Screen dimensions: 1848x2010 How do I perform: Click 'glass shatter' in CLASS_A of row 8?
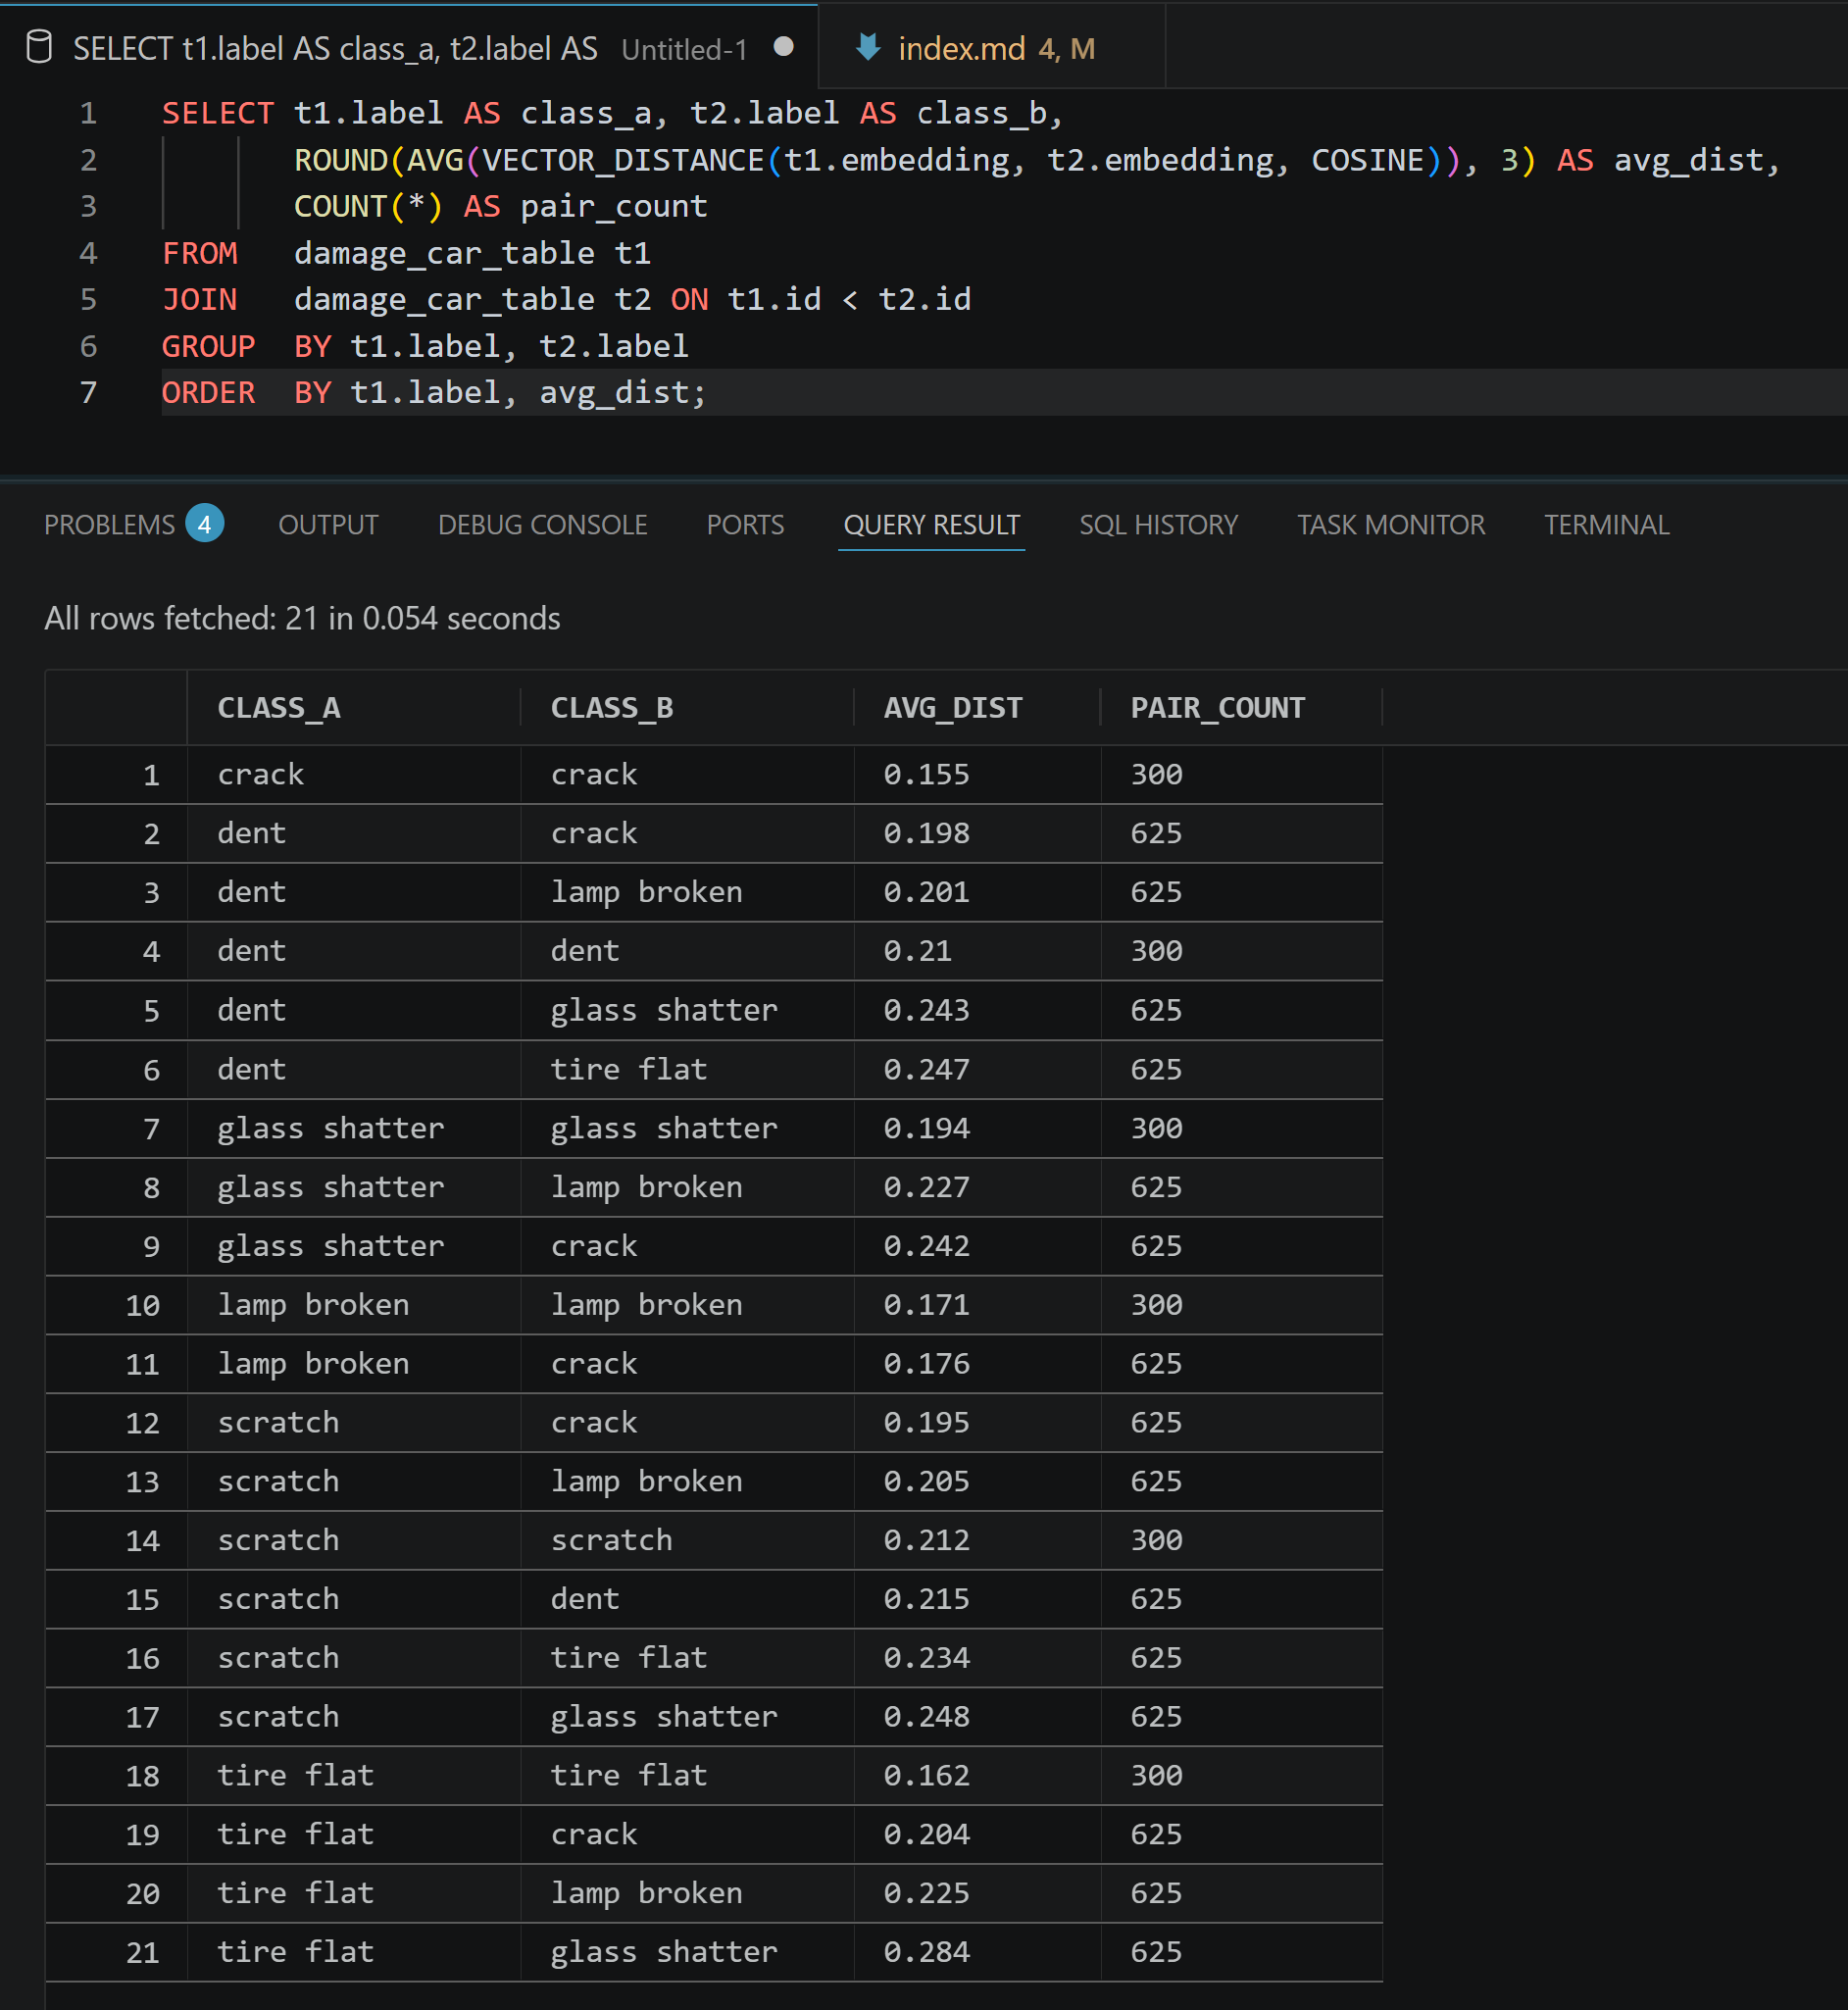[331, 1188]
